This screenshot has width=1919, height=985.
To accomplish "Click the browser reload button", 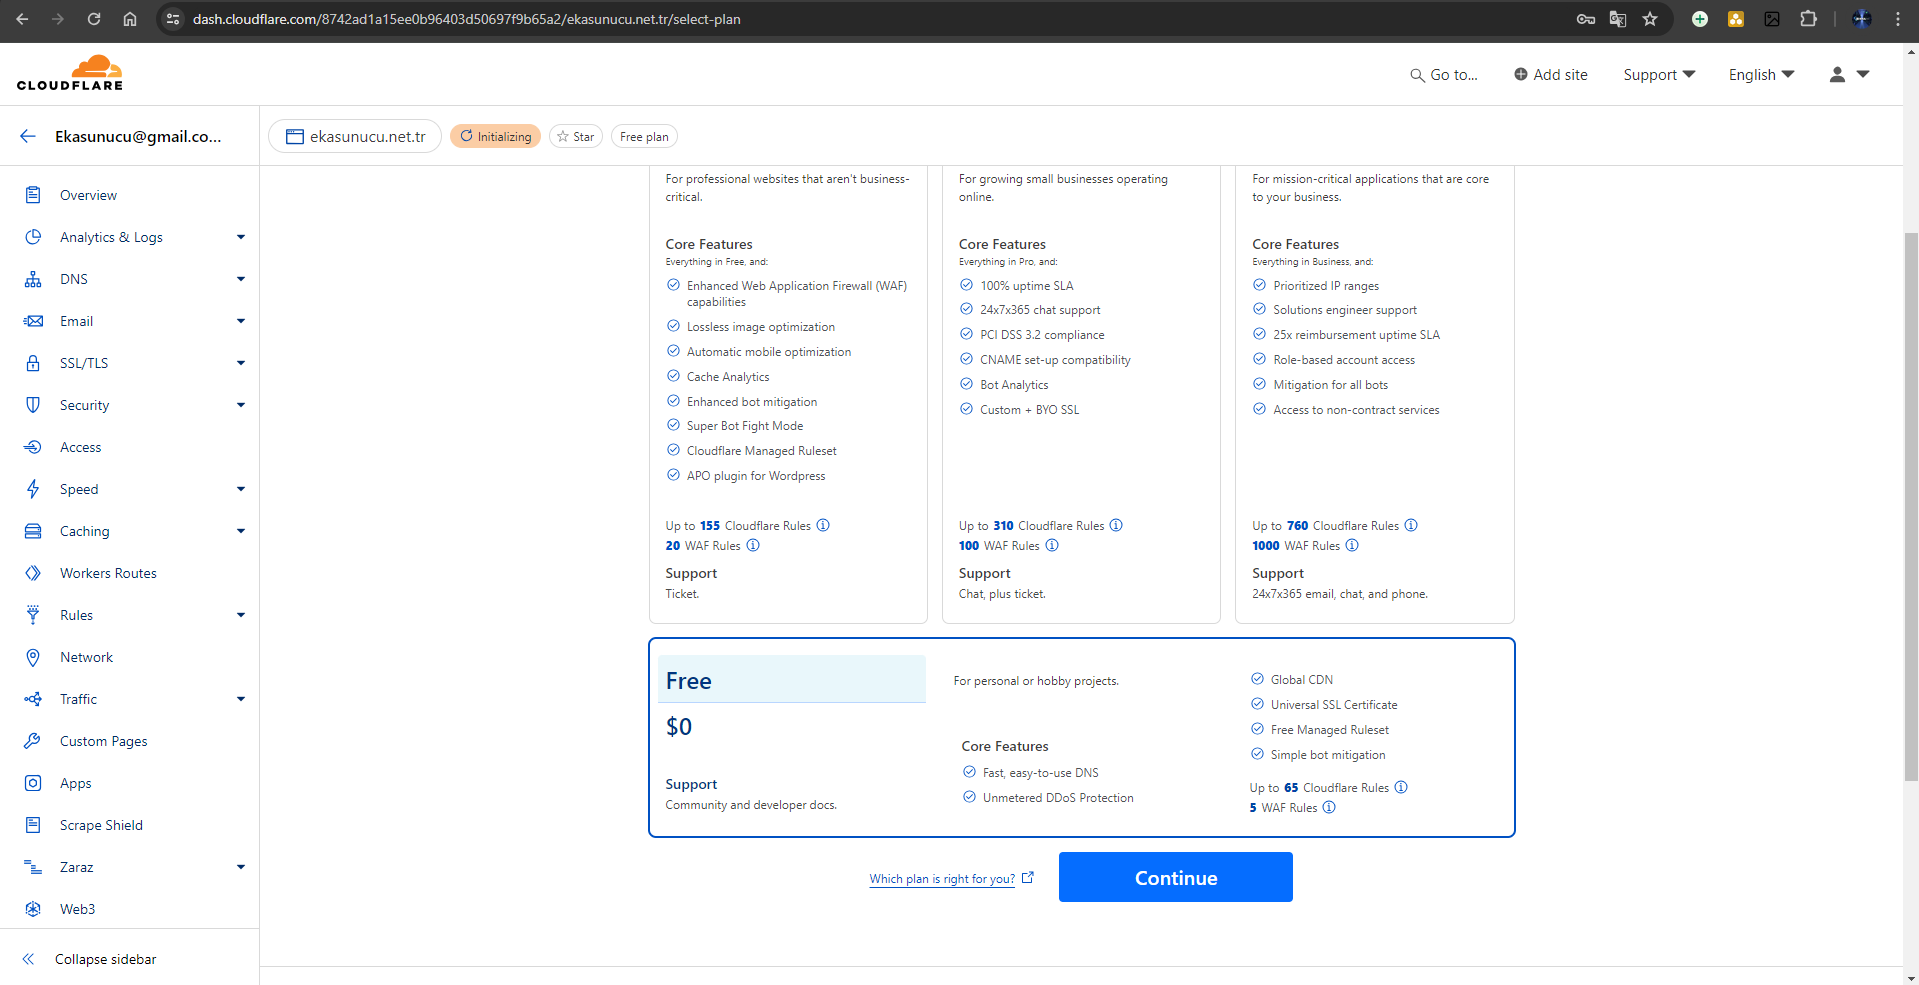I will click(94, 19).
